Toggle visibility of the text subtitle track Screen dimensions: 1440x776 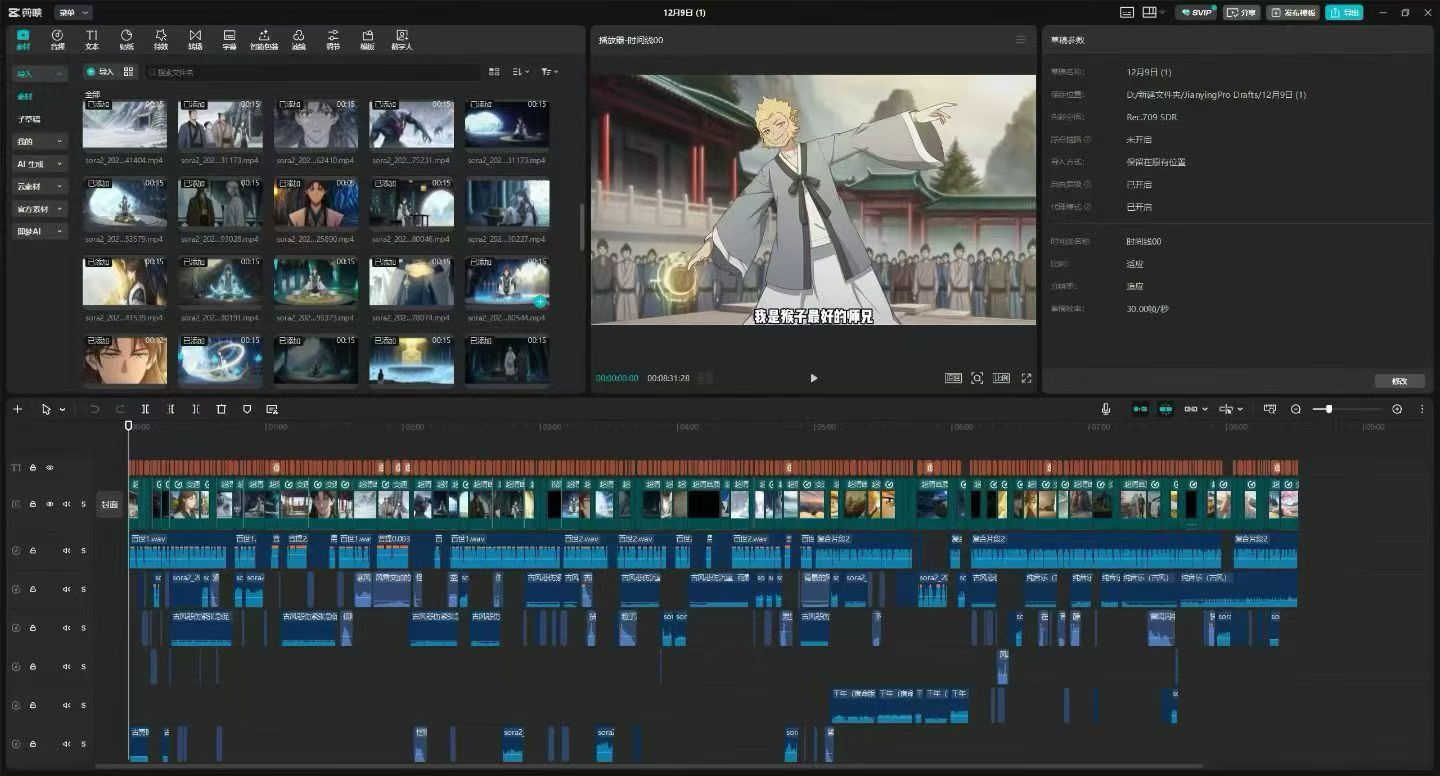coord(50,467)
